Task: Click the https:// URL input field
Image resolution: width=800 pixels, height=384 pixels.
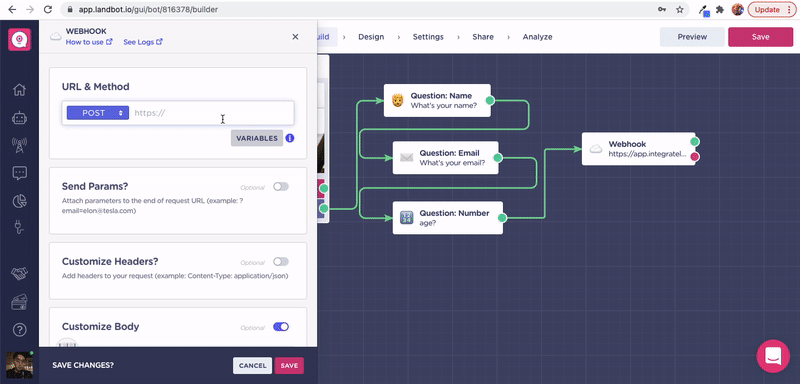Action: 212,113
